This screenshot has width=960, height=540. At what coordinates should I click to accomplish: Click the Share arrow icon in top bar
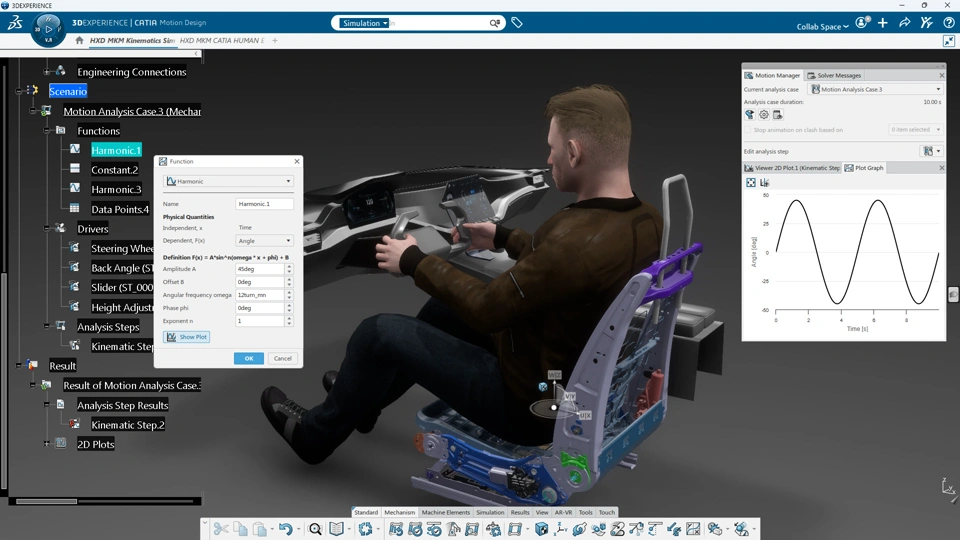click(904, 22)
